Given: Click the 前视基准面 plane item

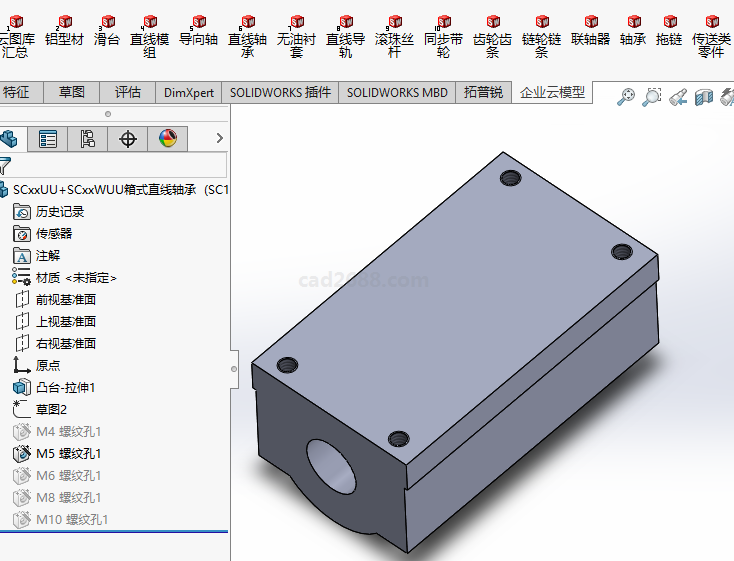Looking at the screenshot, I should point(65,299).
